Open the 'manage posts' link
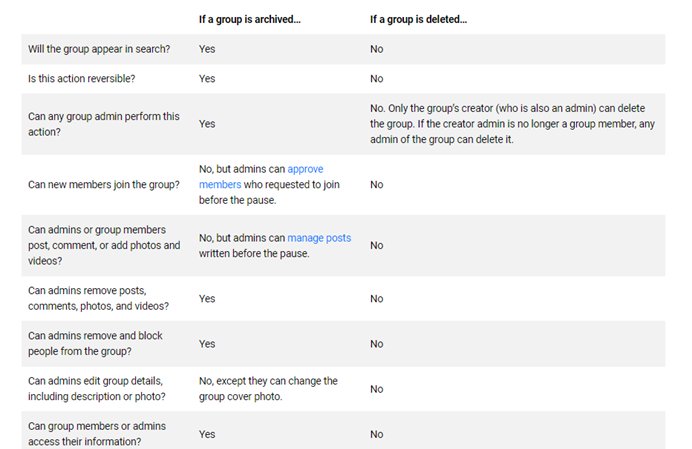Viewport: 692px width, 449px height. tap(319, 238)
